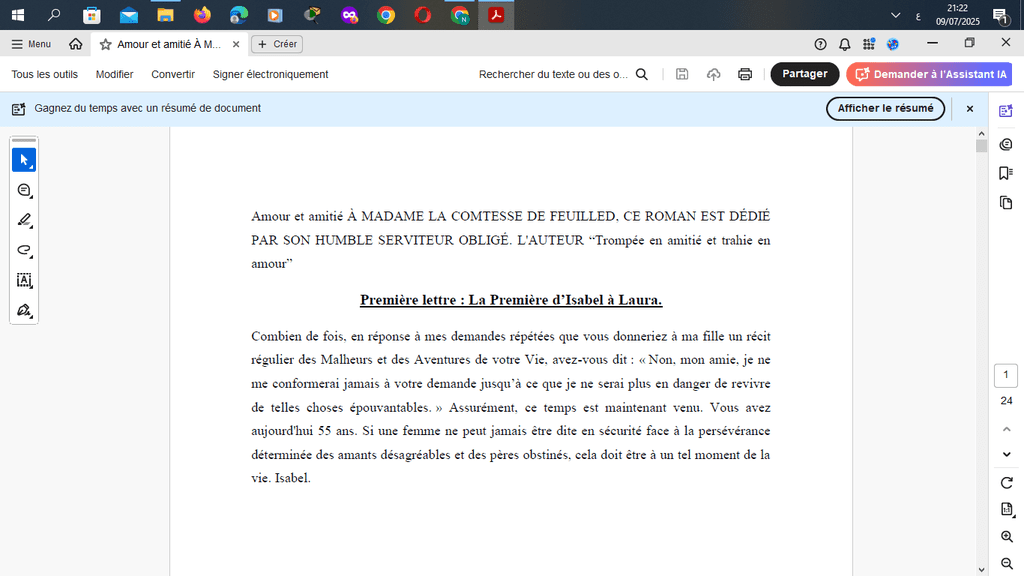
Task: Open the Windows notification center
Action: (1000, 15)
